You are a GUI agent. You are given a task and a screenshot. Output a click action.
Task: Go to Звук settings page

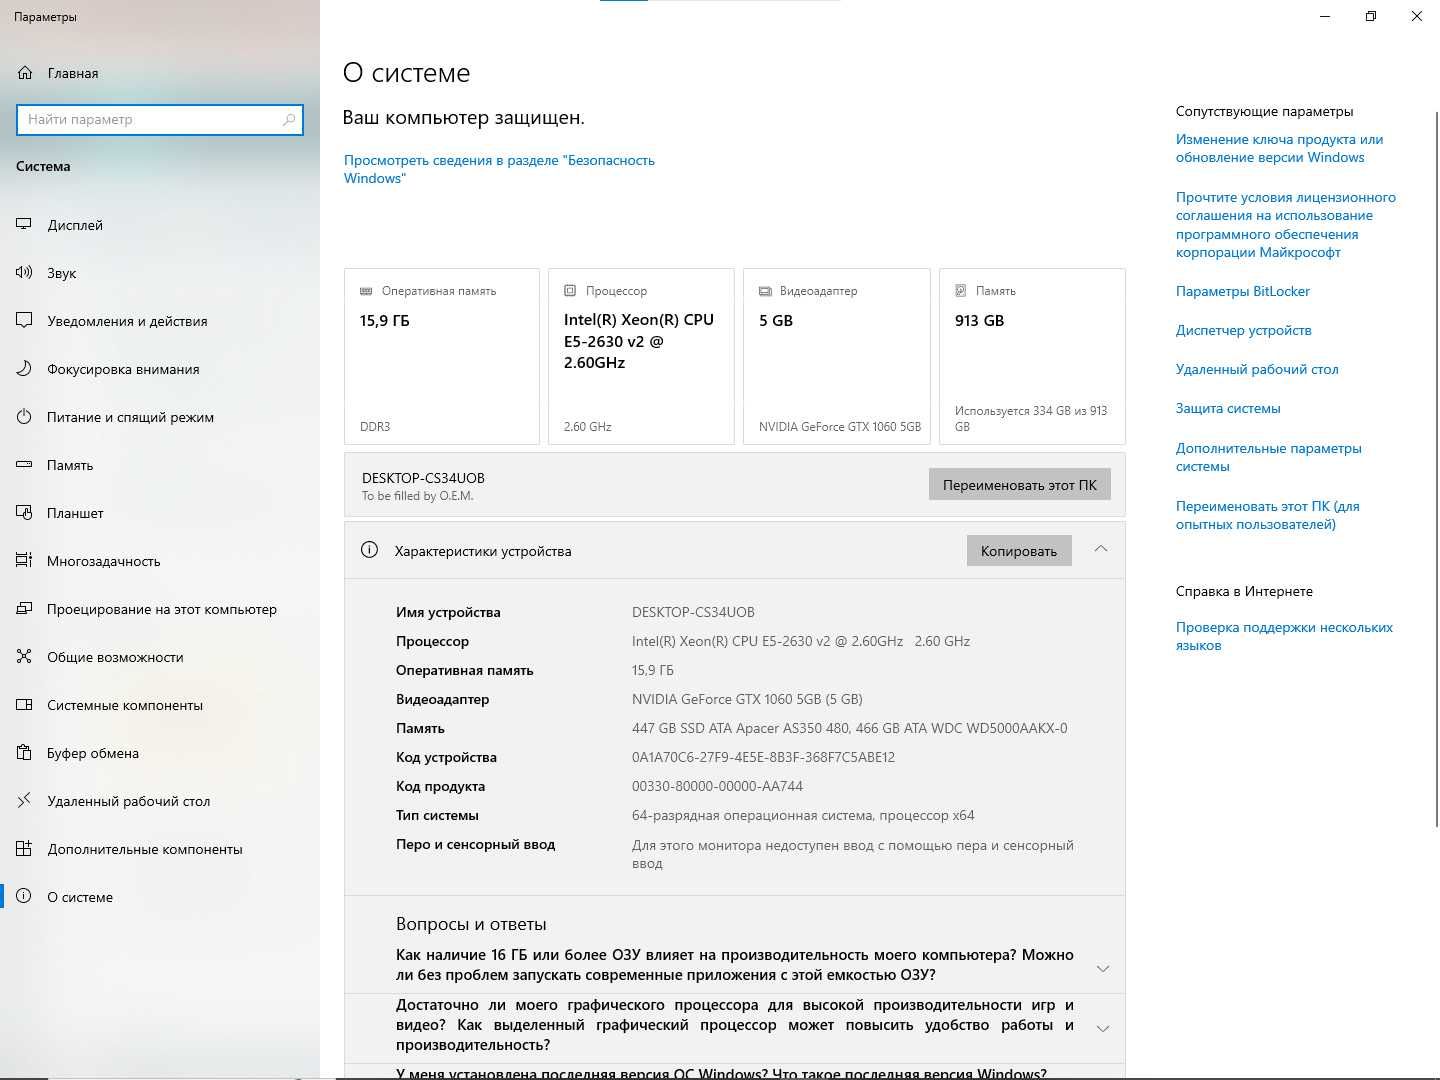[x=160, y=273]
